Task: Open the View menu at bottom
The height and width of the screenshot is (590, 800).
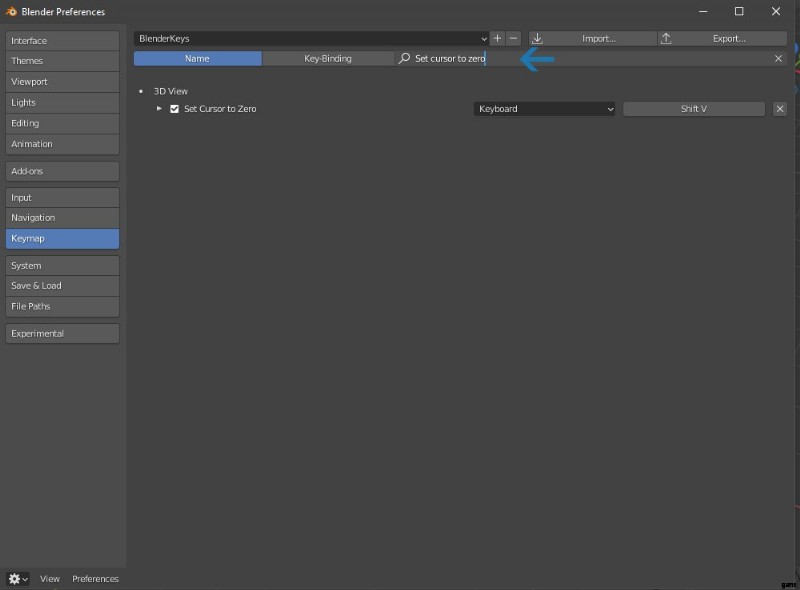Action: (50, 579)
